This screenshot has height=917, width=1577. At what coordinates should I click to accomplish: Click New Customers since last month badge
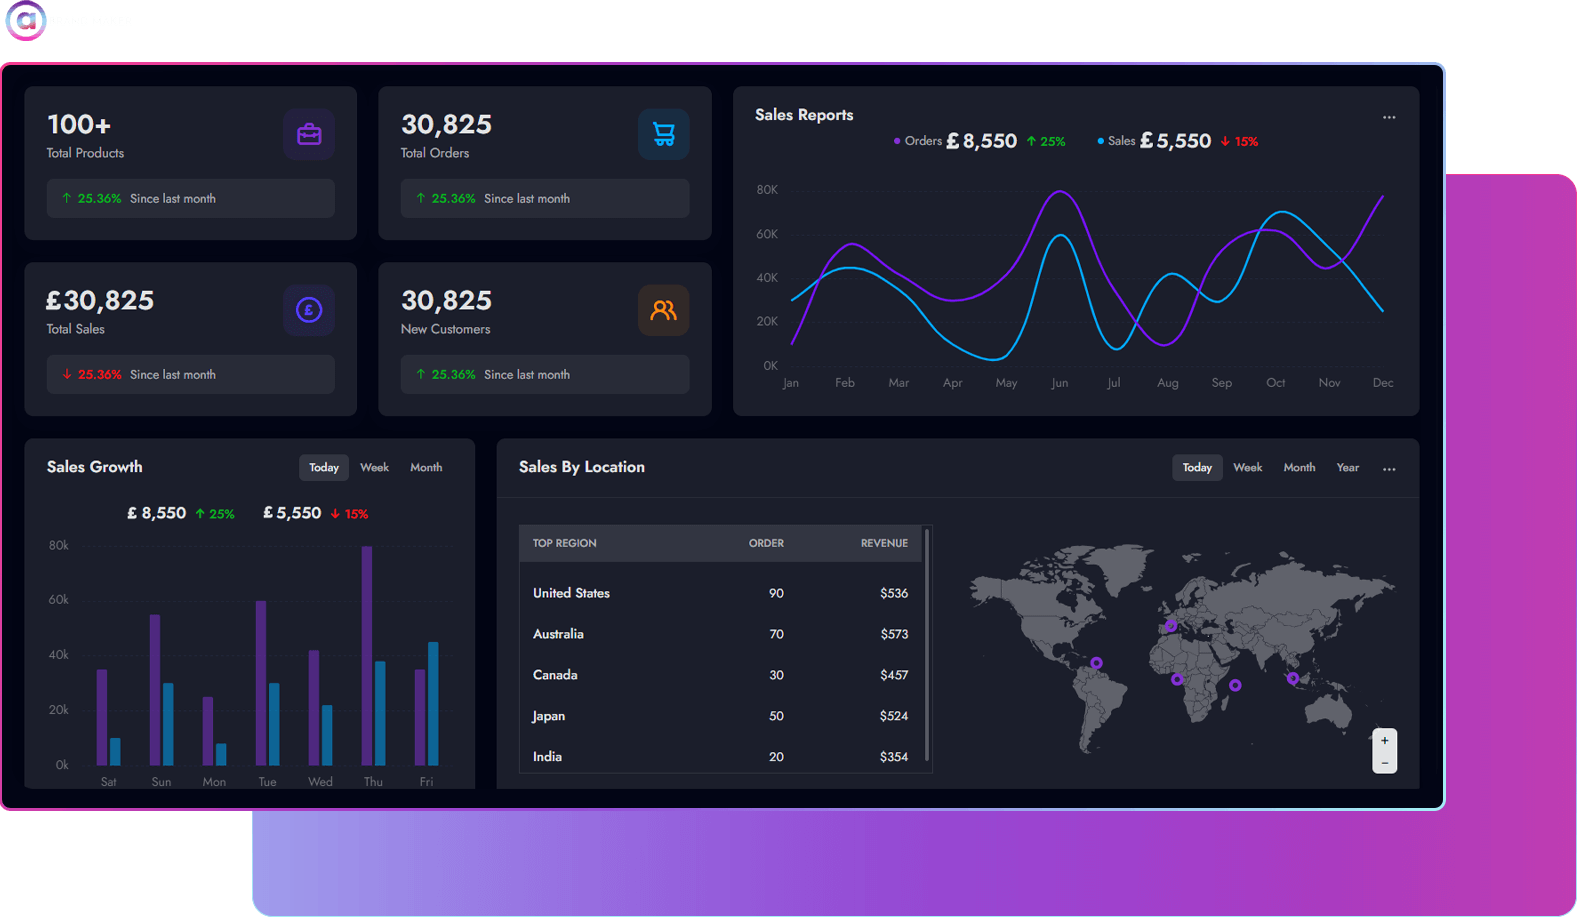pyautogui.click(x=545, y=374)
